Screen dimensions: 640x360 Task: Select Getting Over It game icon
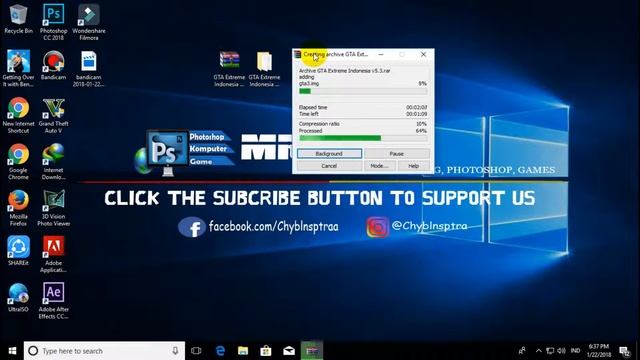pos(18,68)
